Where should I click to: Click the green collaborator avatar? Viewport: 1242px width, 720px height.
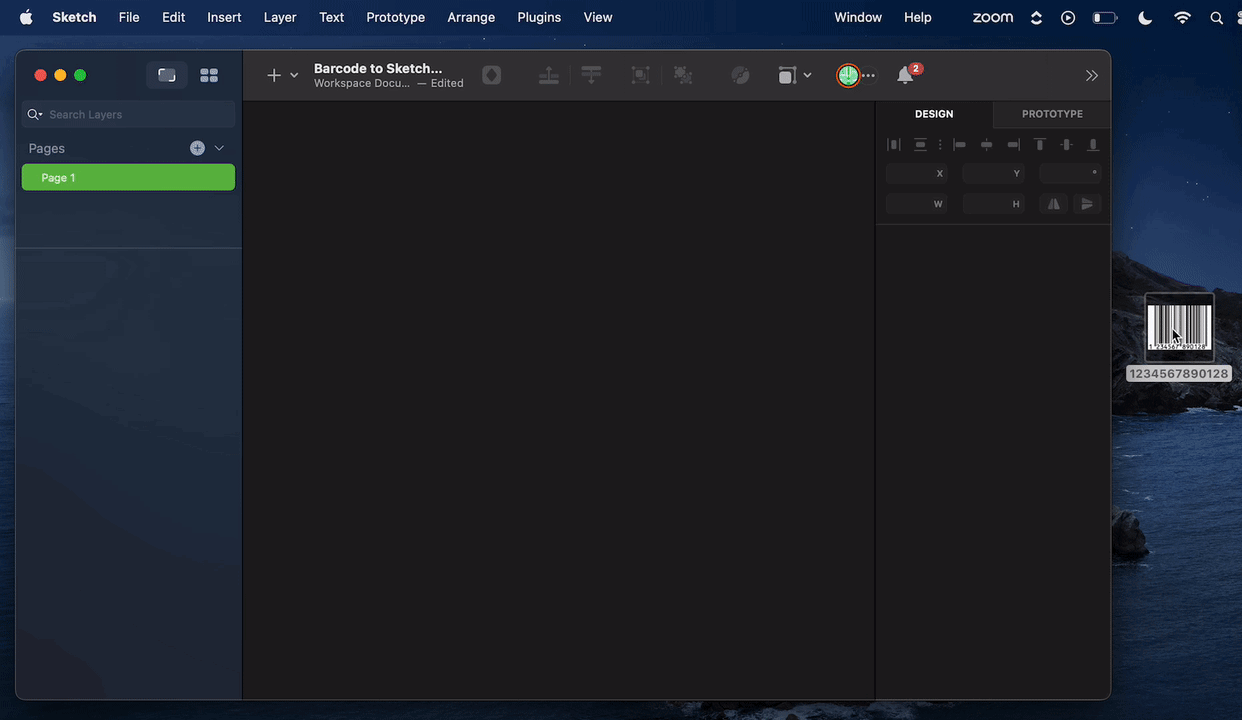pos(848,75)
